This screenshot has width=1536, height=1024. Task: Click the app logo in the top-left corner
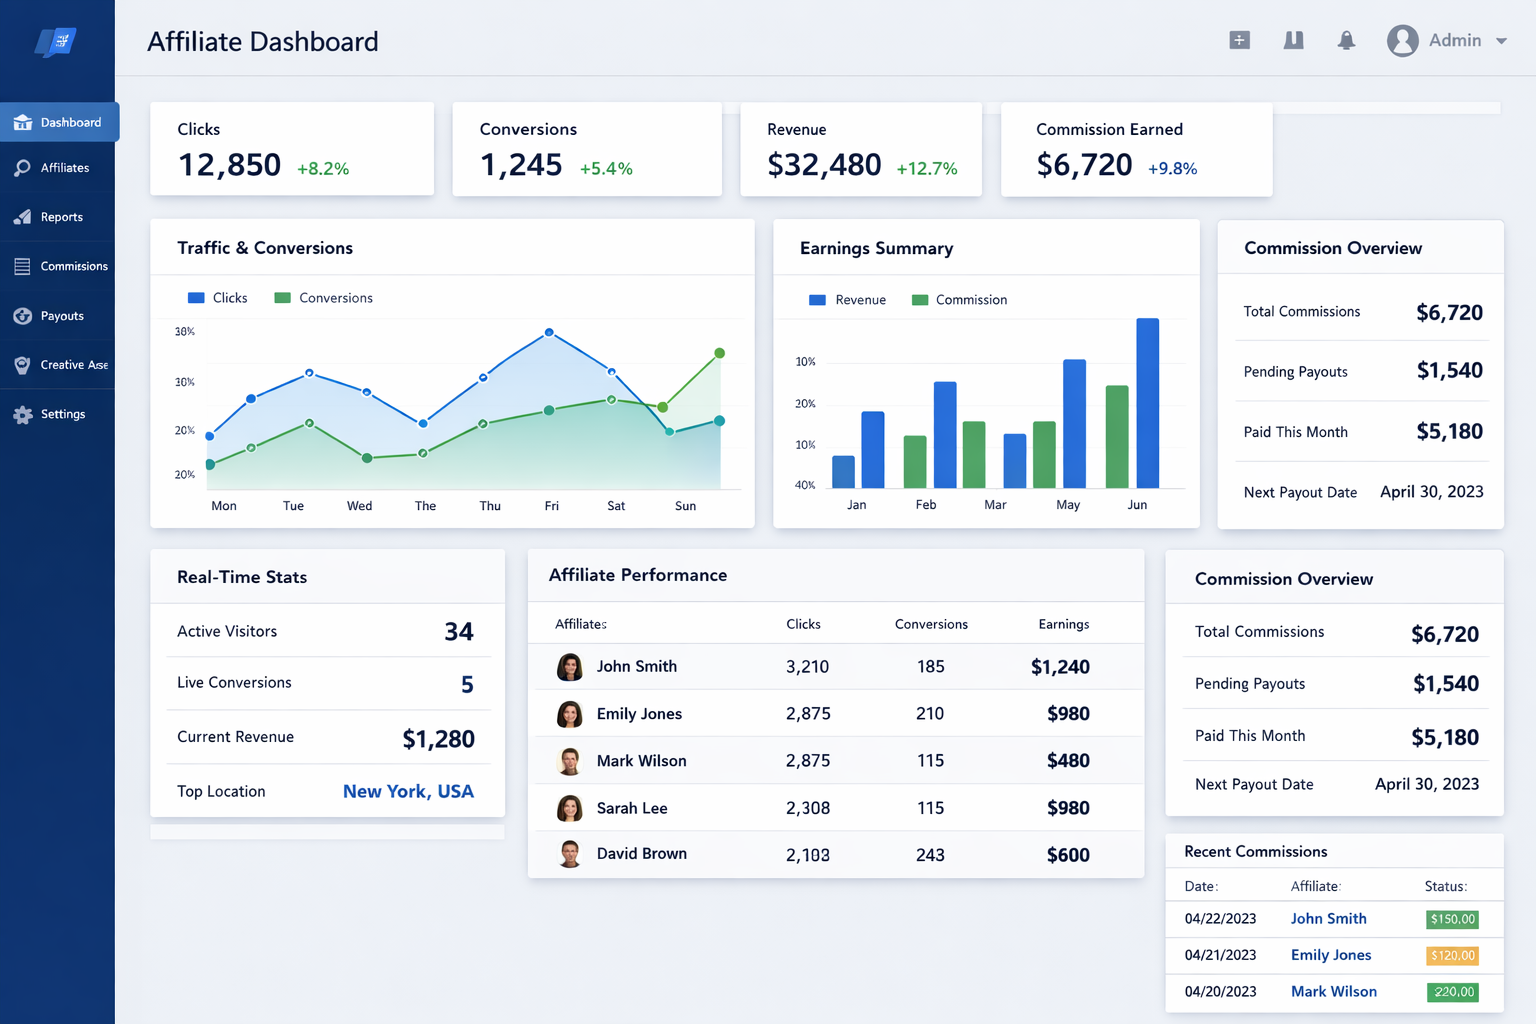point(57,42)
